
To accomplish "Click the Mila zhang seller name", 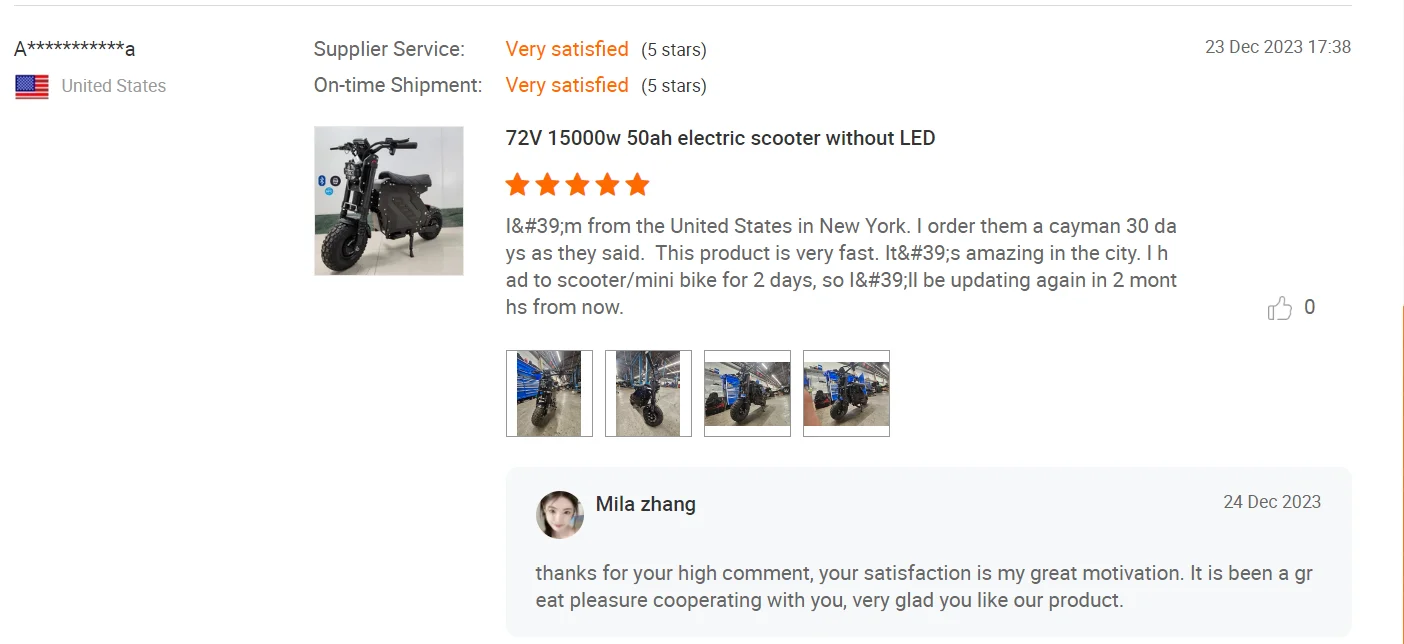I will (645, 504).
